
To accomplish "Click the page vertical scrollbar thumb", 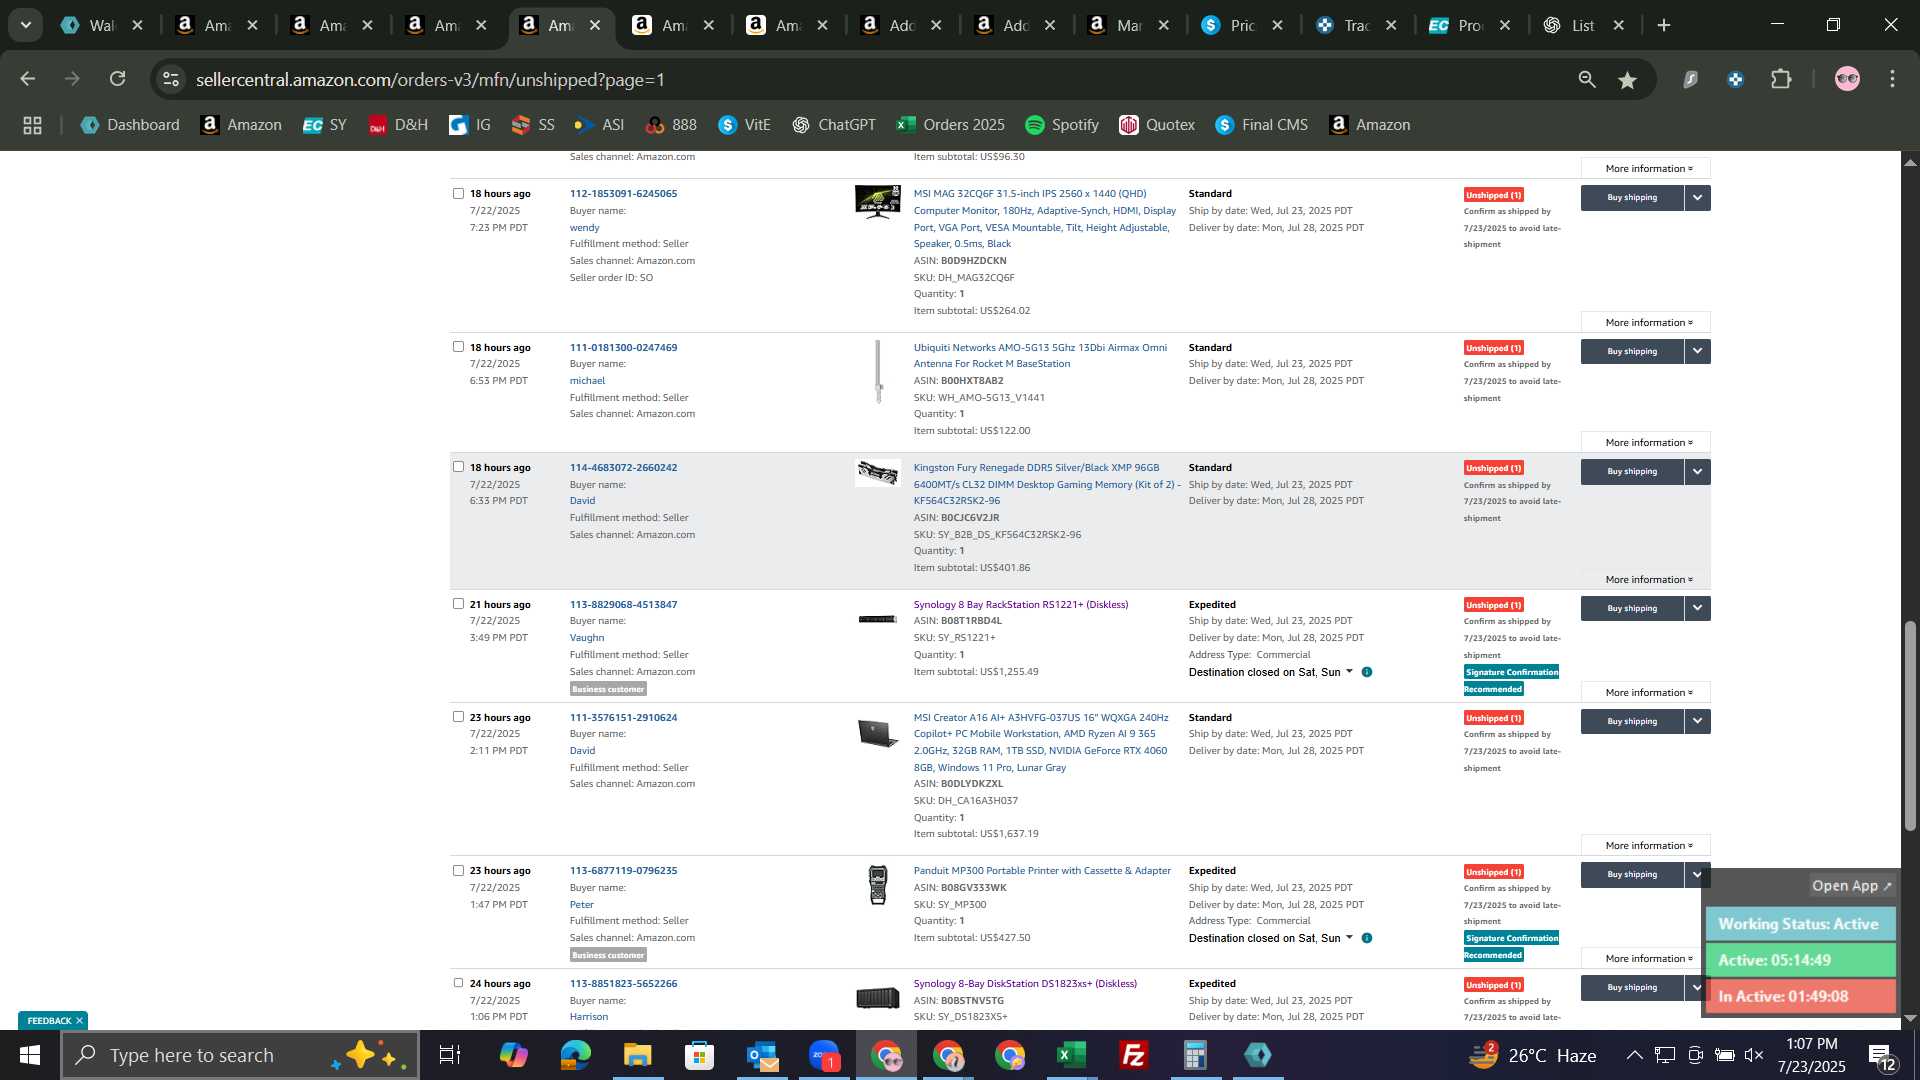I will 1910,726.
